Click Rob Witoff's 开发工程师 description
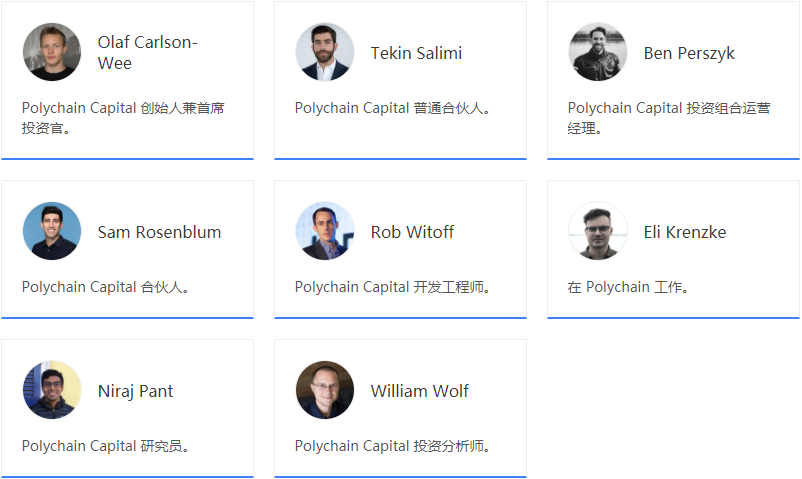The image size is (802, 479). coord(393,287)
